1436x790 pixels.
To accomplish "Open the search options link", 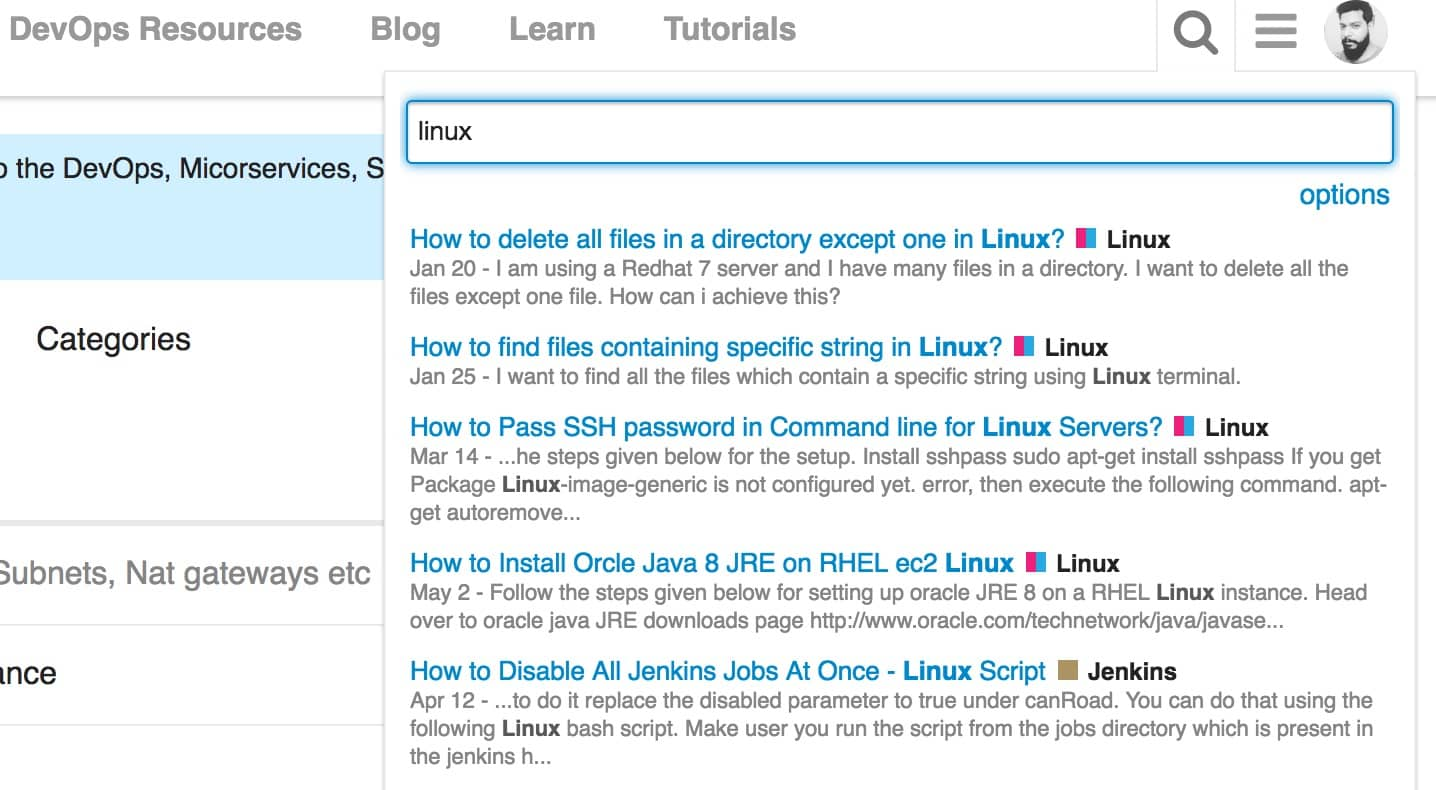I will [x=1344, y=194].
